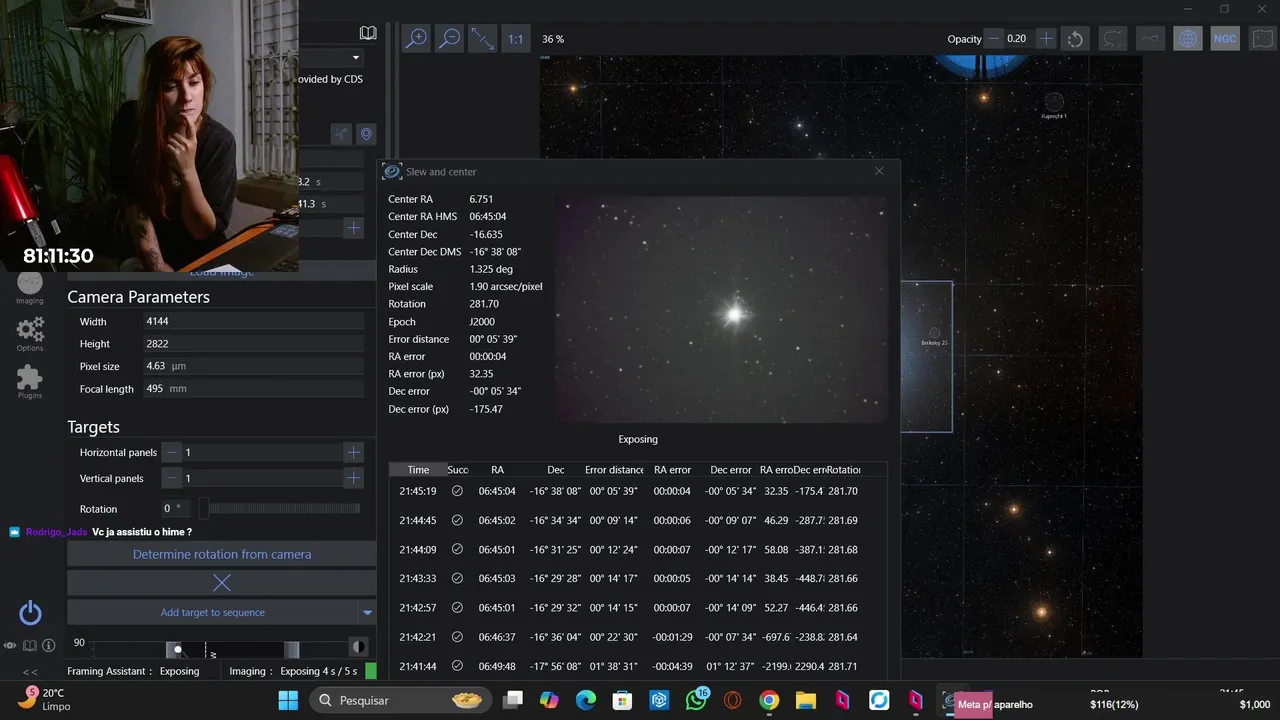The height and width of the screenshot is (720, 1280).
Task: Open the Imaging sidebar section
Action: 30,288
